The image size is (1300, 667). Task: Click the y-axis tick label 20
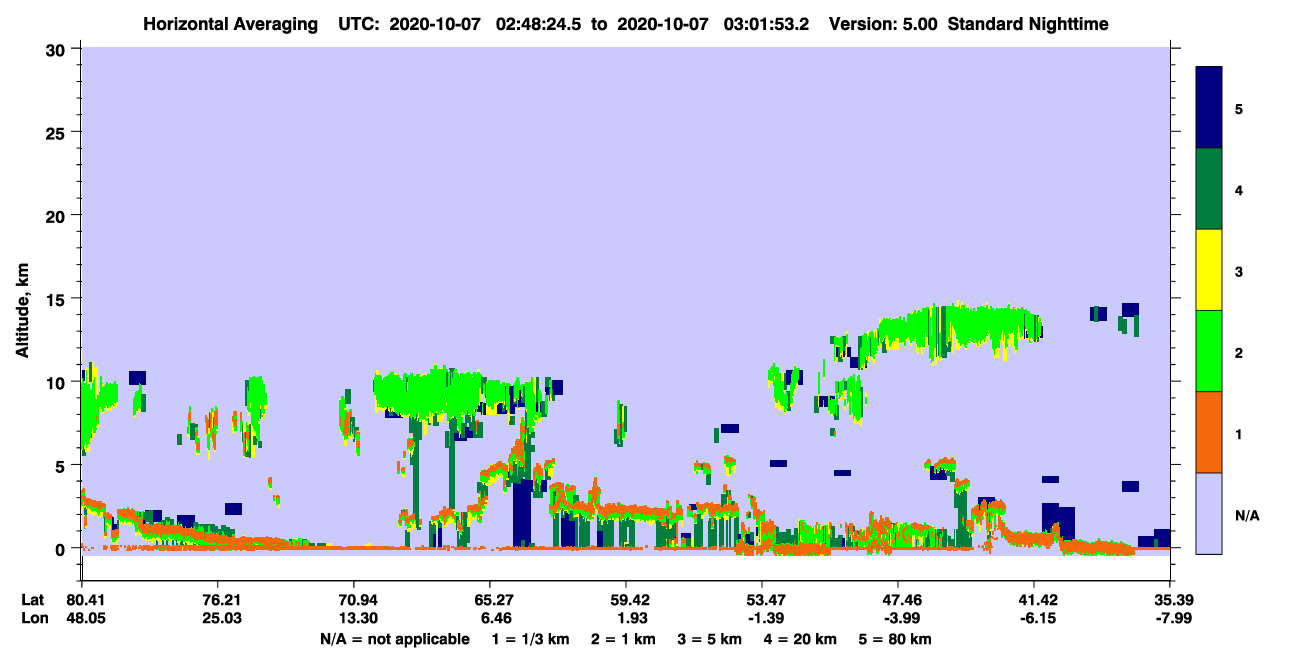pyautogui.click(x=58, y=215)
